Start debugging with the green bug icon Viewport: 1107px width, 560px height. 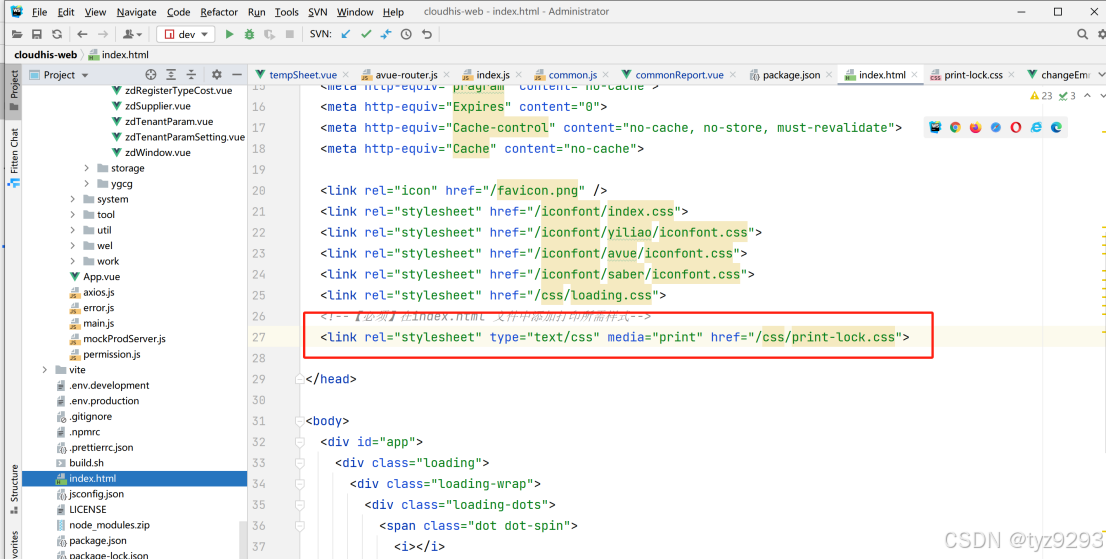click(249, 34)
